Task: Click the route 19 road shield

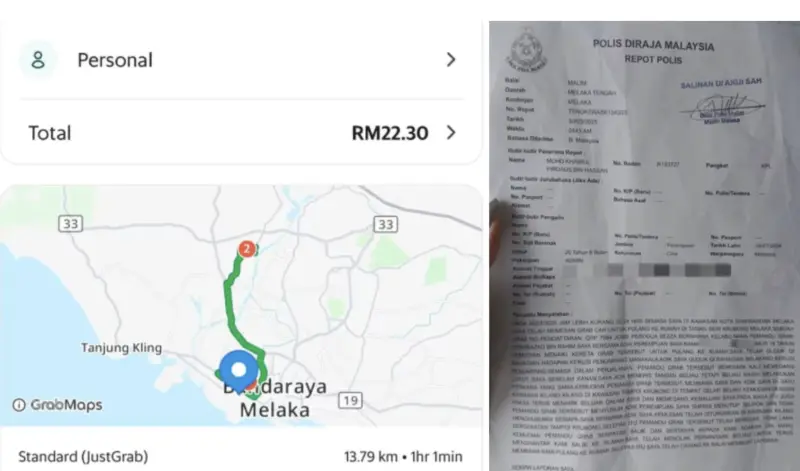Action: tap(350, 401)
